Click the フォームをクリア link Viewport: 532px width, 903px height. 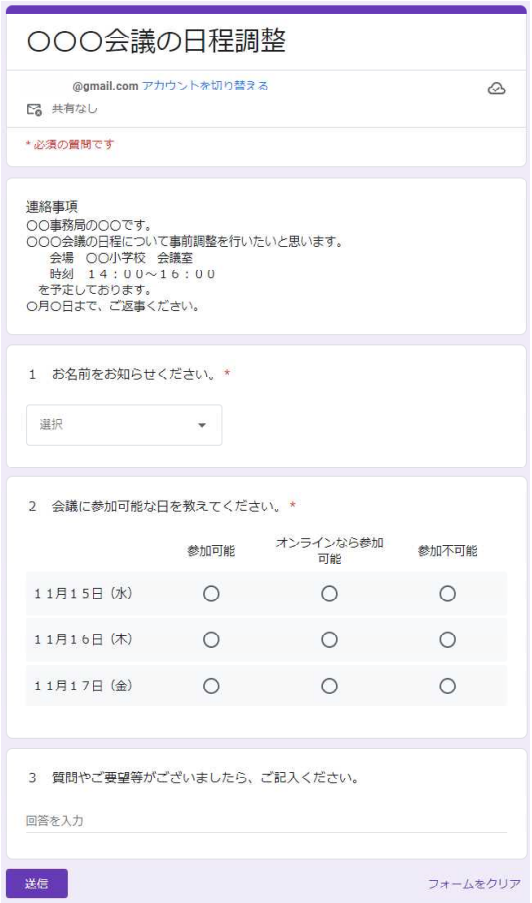tap(474, 883)
